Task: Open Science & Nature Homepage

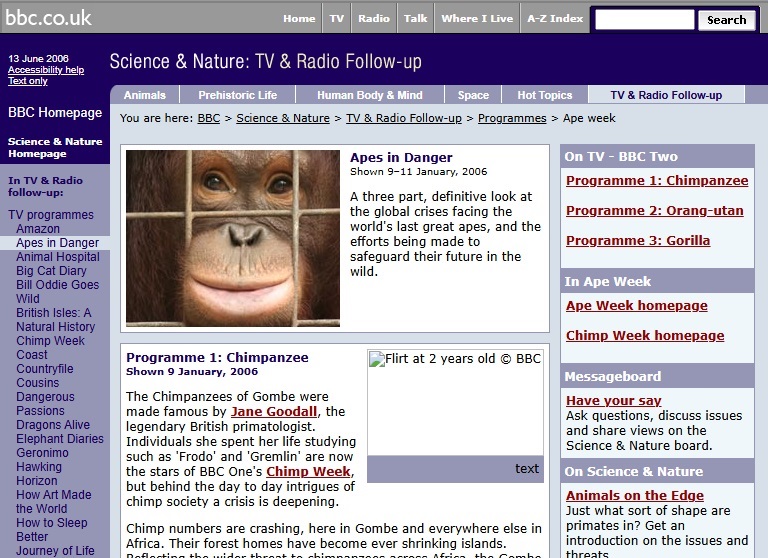Action: coord(55,147)
